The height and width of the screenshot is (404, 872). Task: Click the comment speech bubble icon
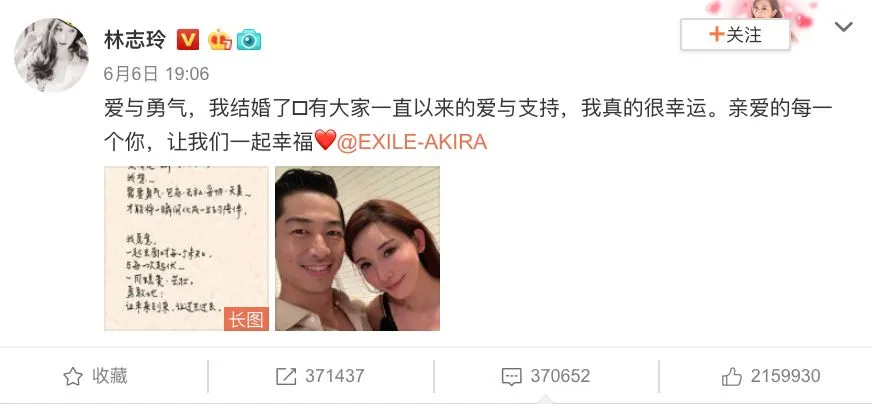pos(512,377)
